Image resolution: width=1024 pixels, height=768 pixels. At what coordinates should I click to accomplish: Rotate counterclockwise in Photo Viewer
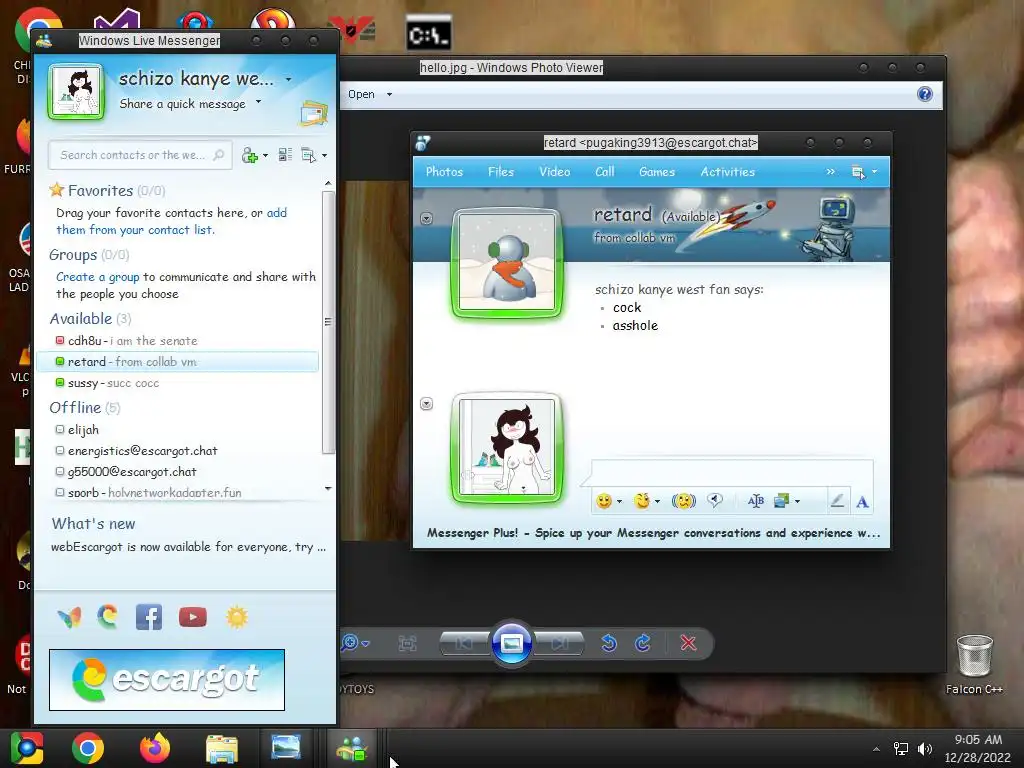pos(609,643)
